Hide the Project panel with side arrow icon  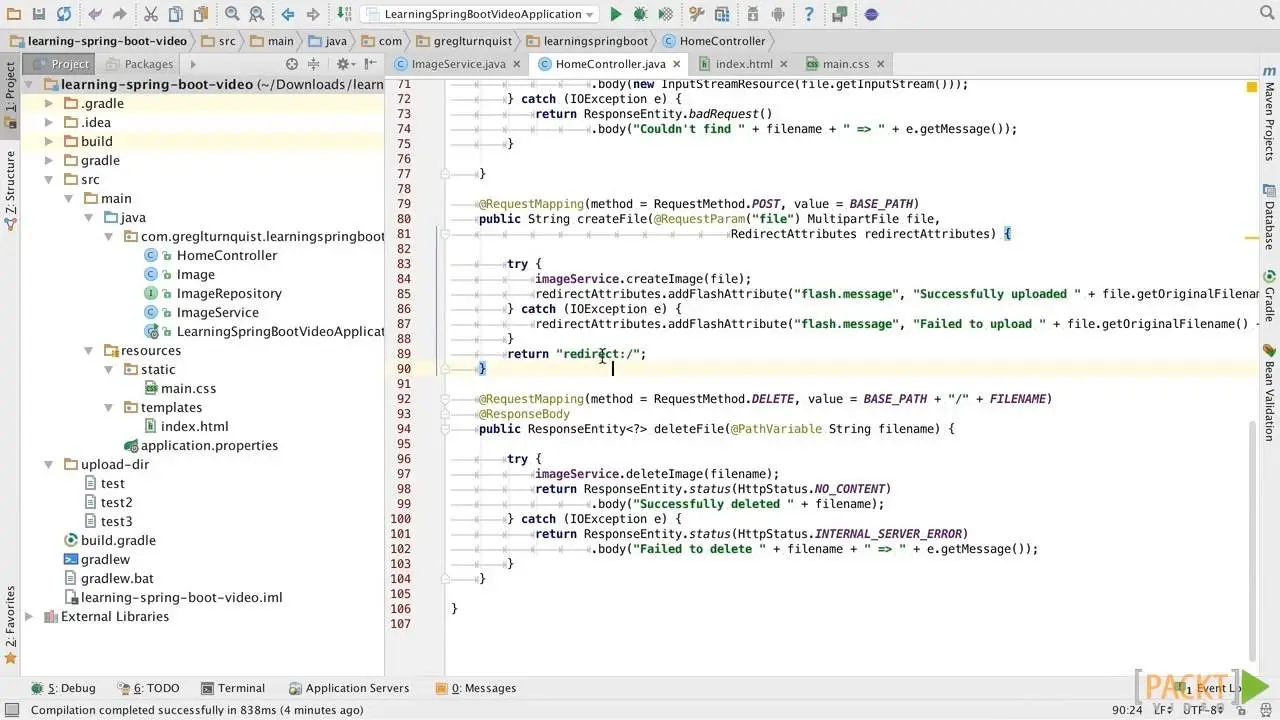[372, 64]
